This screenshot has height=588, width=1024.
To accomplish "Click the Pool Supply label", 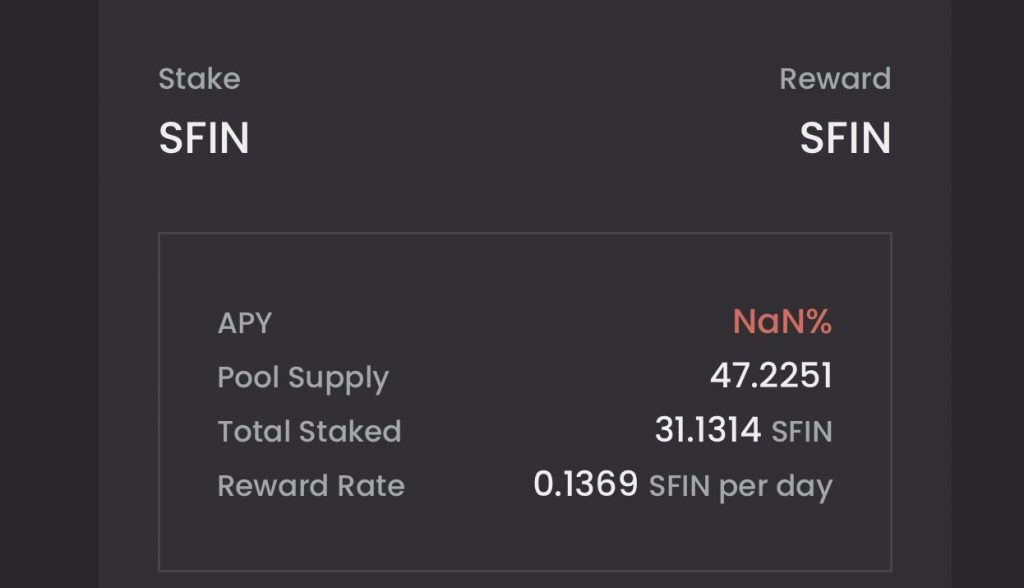I will point(303,378).
